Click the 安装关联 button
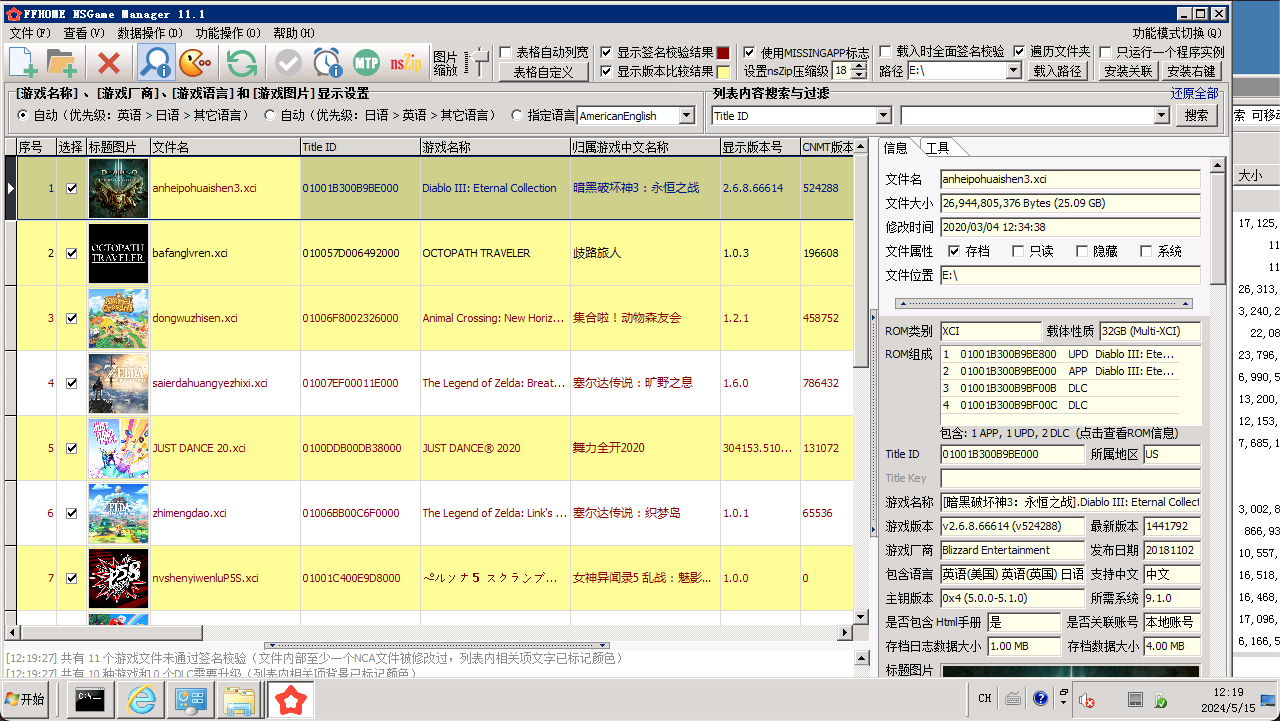 (x=1128, y=71)
